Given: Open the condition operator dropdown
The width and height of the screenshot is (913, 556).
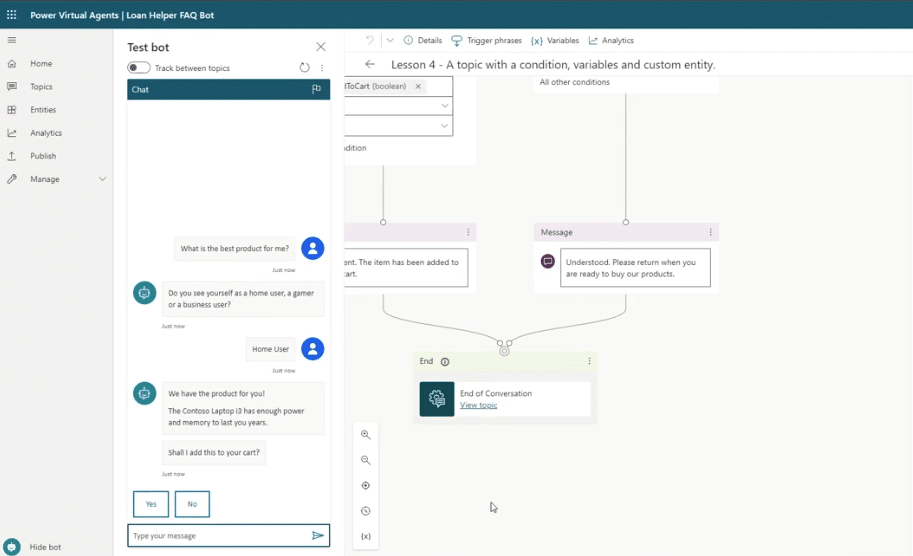Looking at the screenshot, I should click(x=444, y=106).
